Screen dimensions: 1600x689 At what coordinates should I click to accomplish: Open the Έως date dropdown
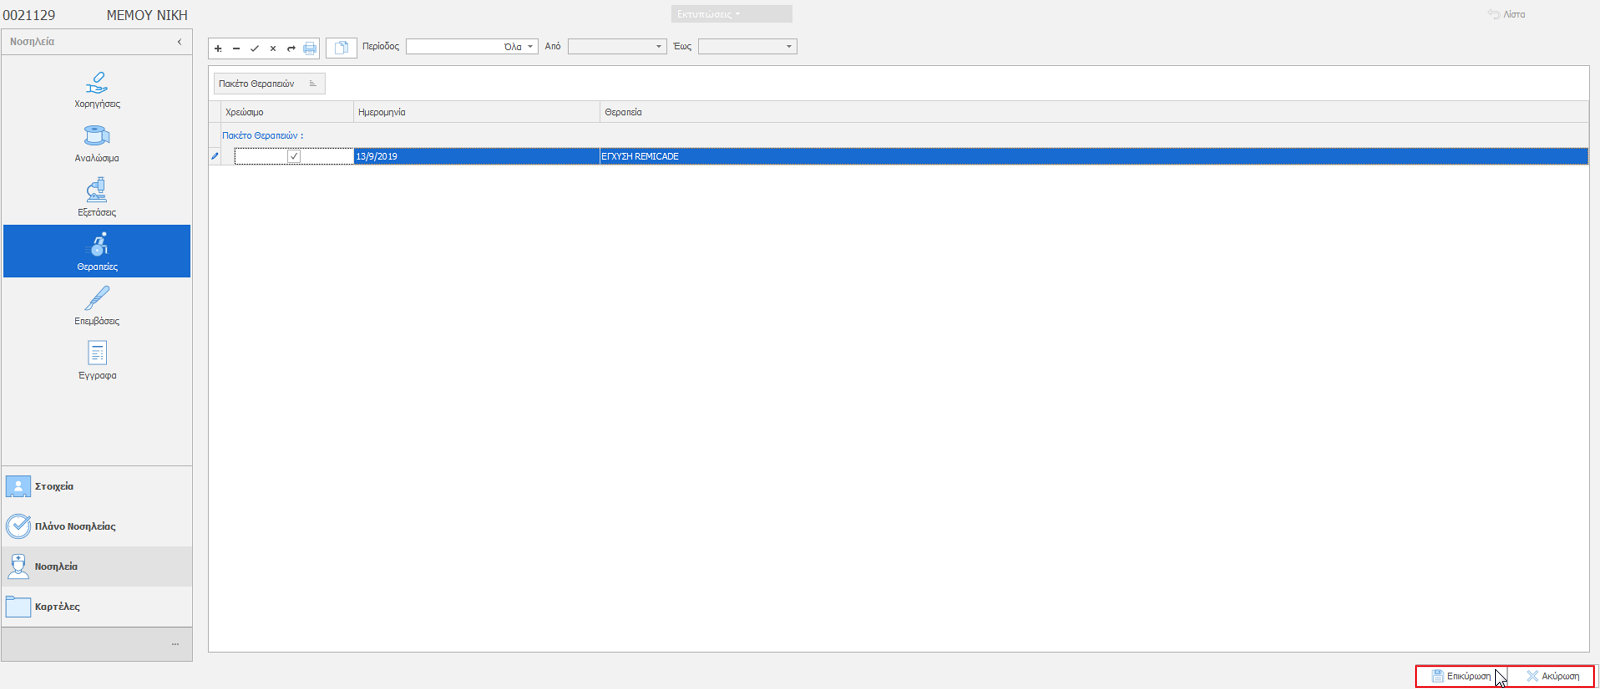point(788,47)
